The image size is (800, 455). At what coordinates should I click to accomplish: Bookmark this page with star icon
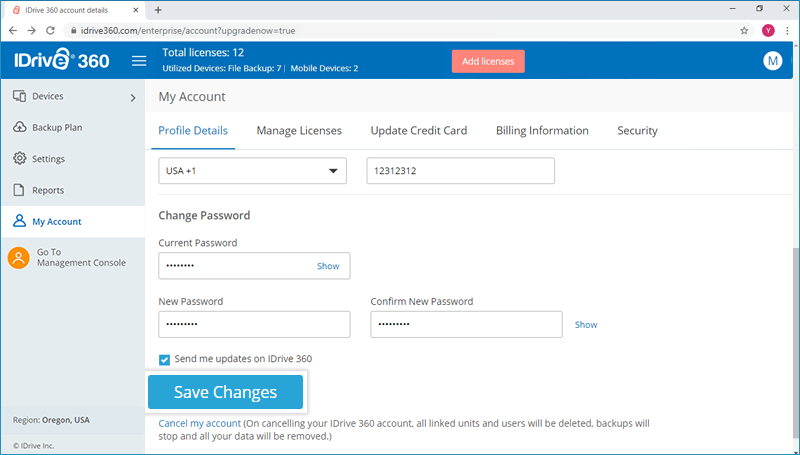(744, 31)
